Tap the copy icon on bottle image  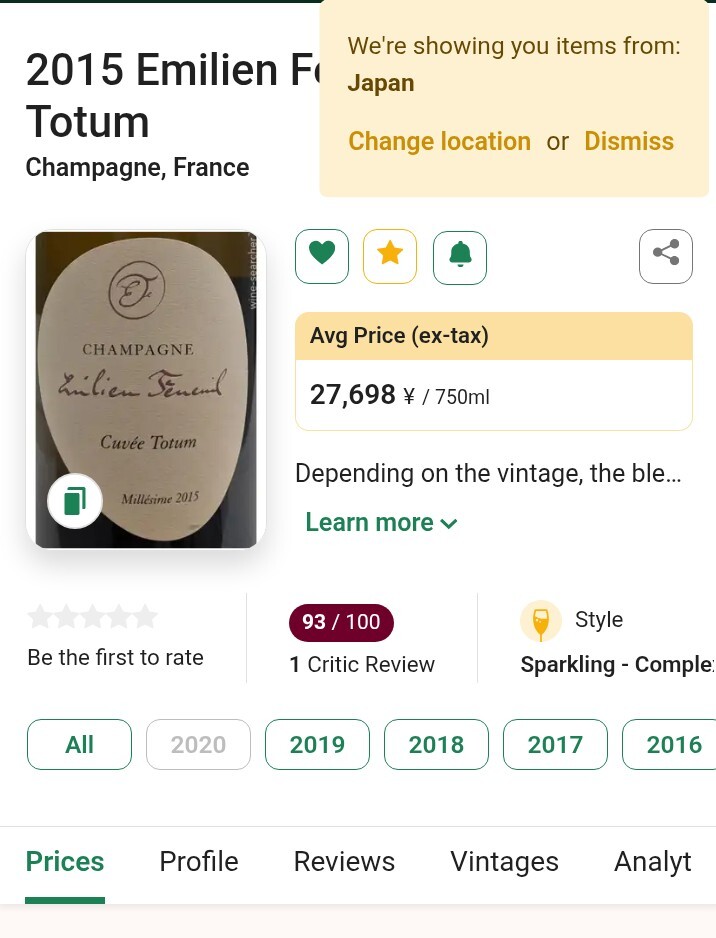point(75,501)
